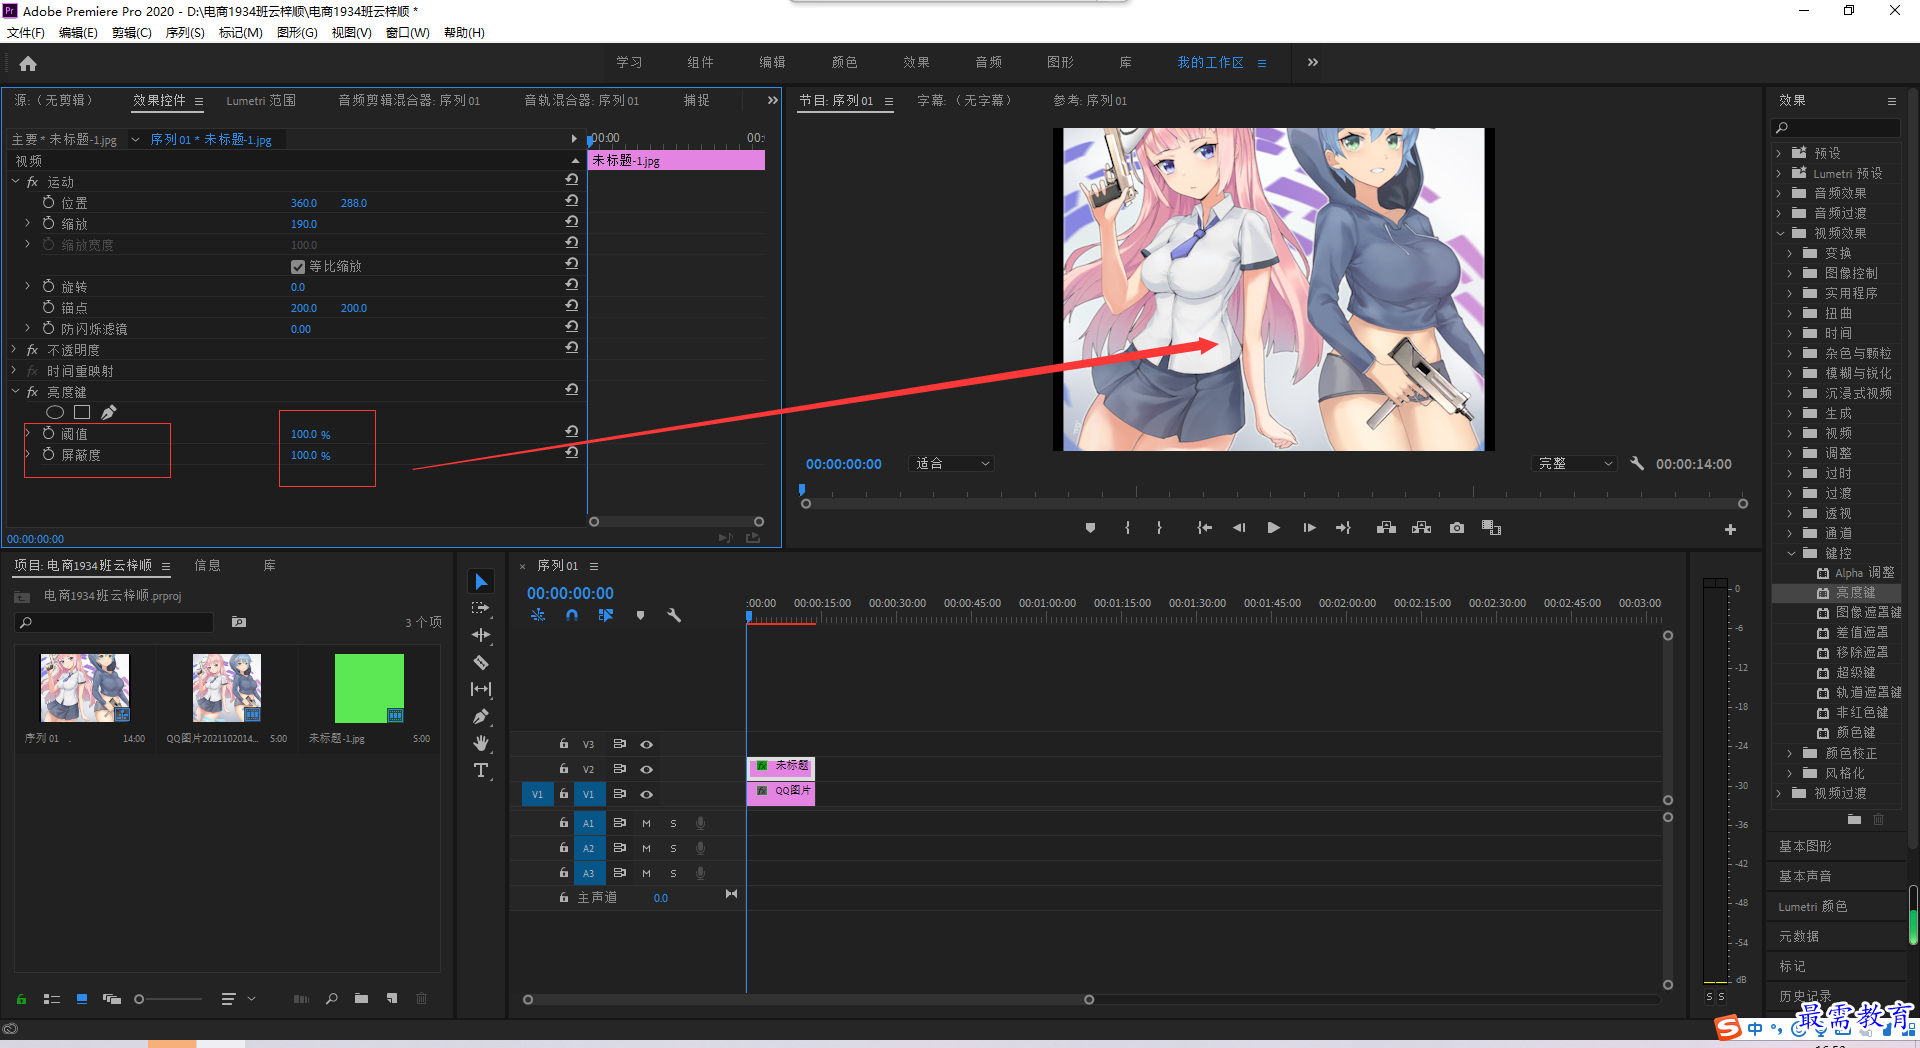The height and width of the screenshot is (1048, 1920).
Task: Expand the 屏蔽度 parameter
Action: tap(28, 454)
